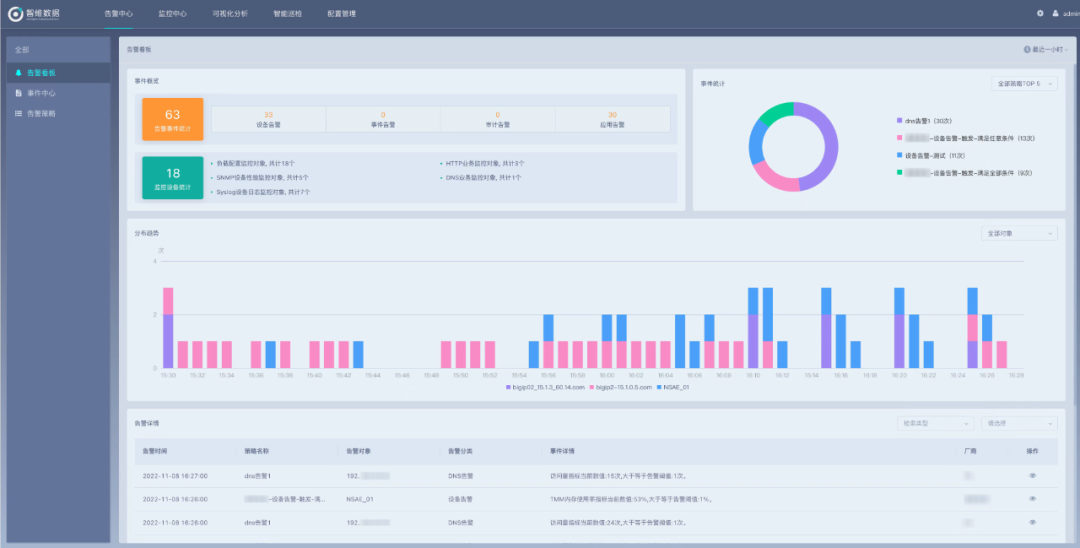Click the orange 63 告警事件统计 card

pyautogui.click(x=173, y=119)
